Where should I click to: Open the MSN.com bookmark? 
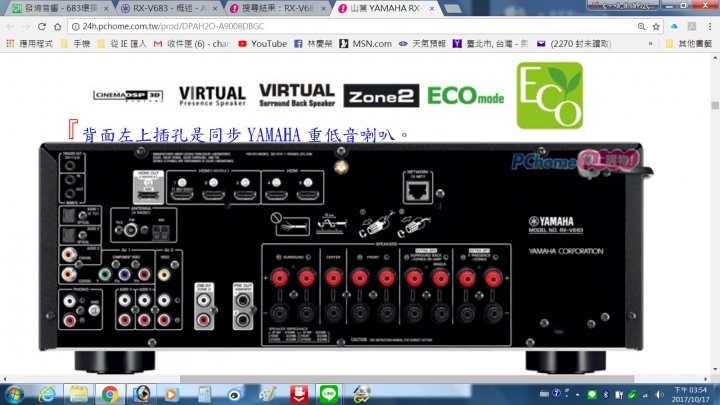[366, 44]
